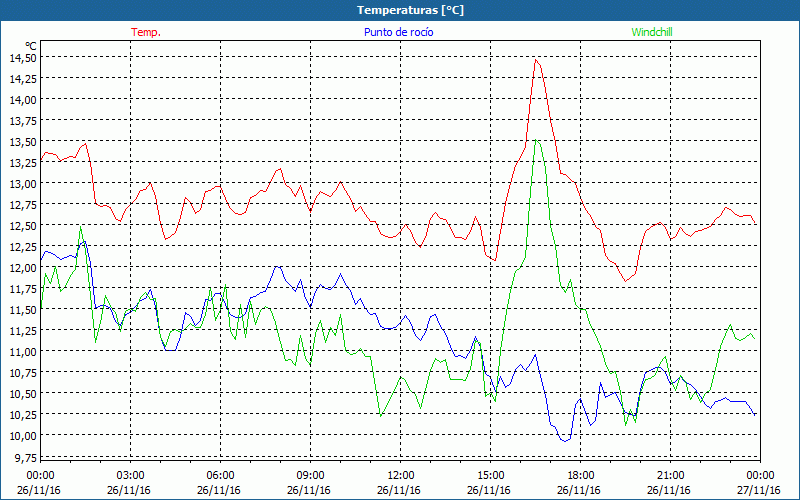The image size is (800, 500).
Task: Click the 10,25 y-axis value
Action: coord(23,414)
